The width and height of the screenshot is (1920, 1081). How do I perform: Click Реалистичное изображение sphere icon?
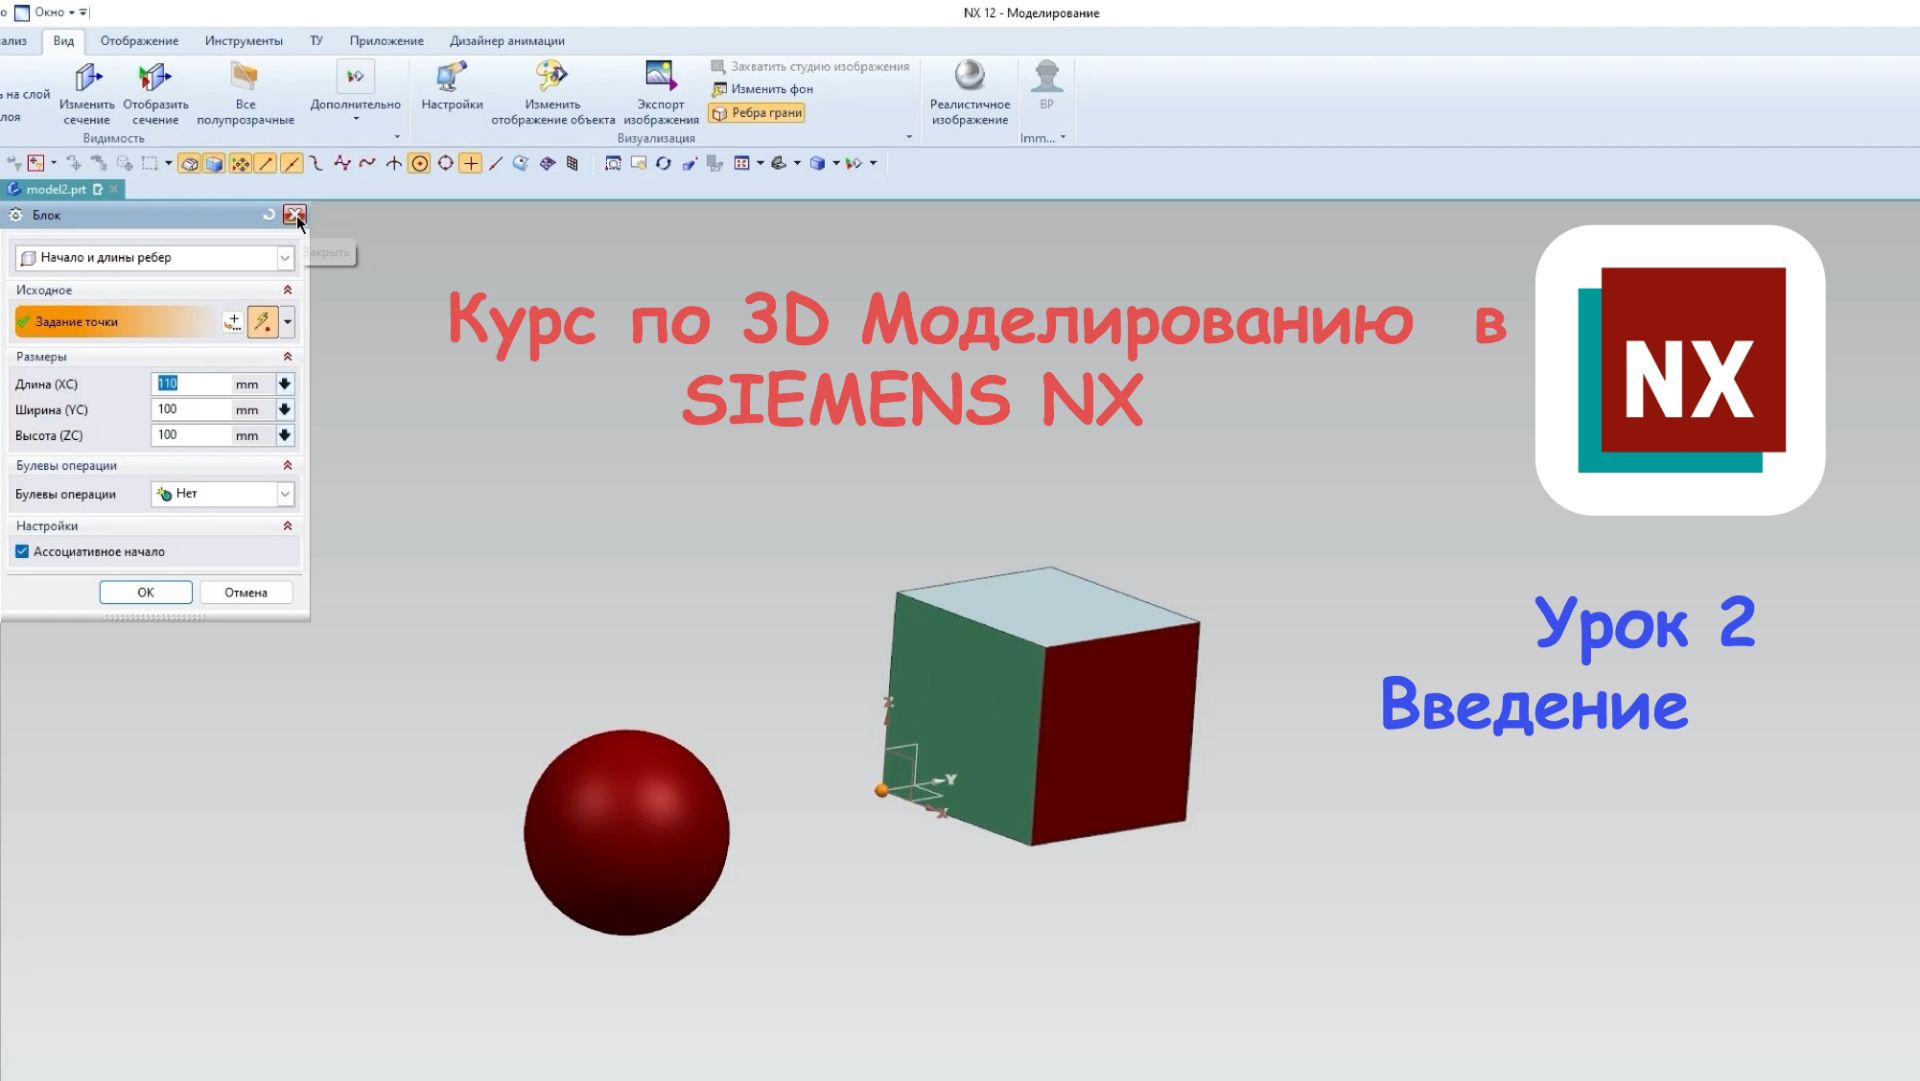[x=969, y=76]
